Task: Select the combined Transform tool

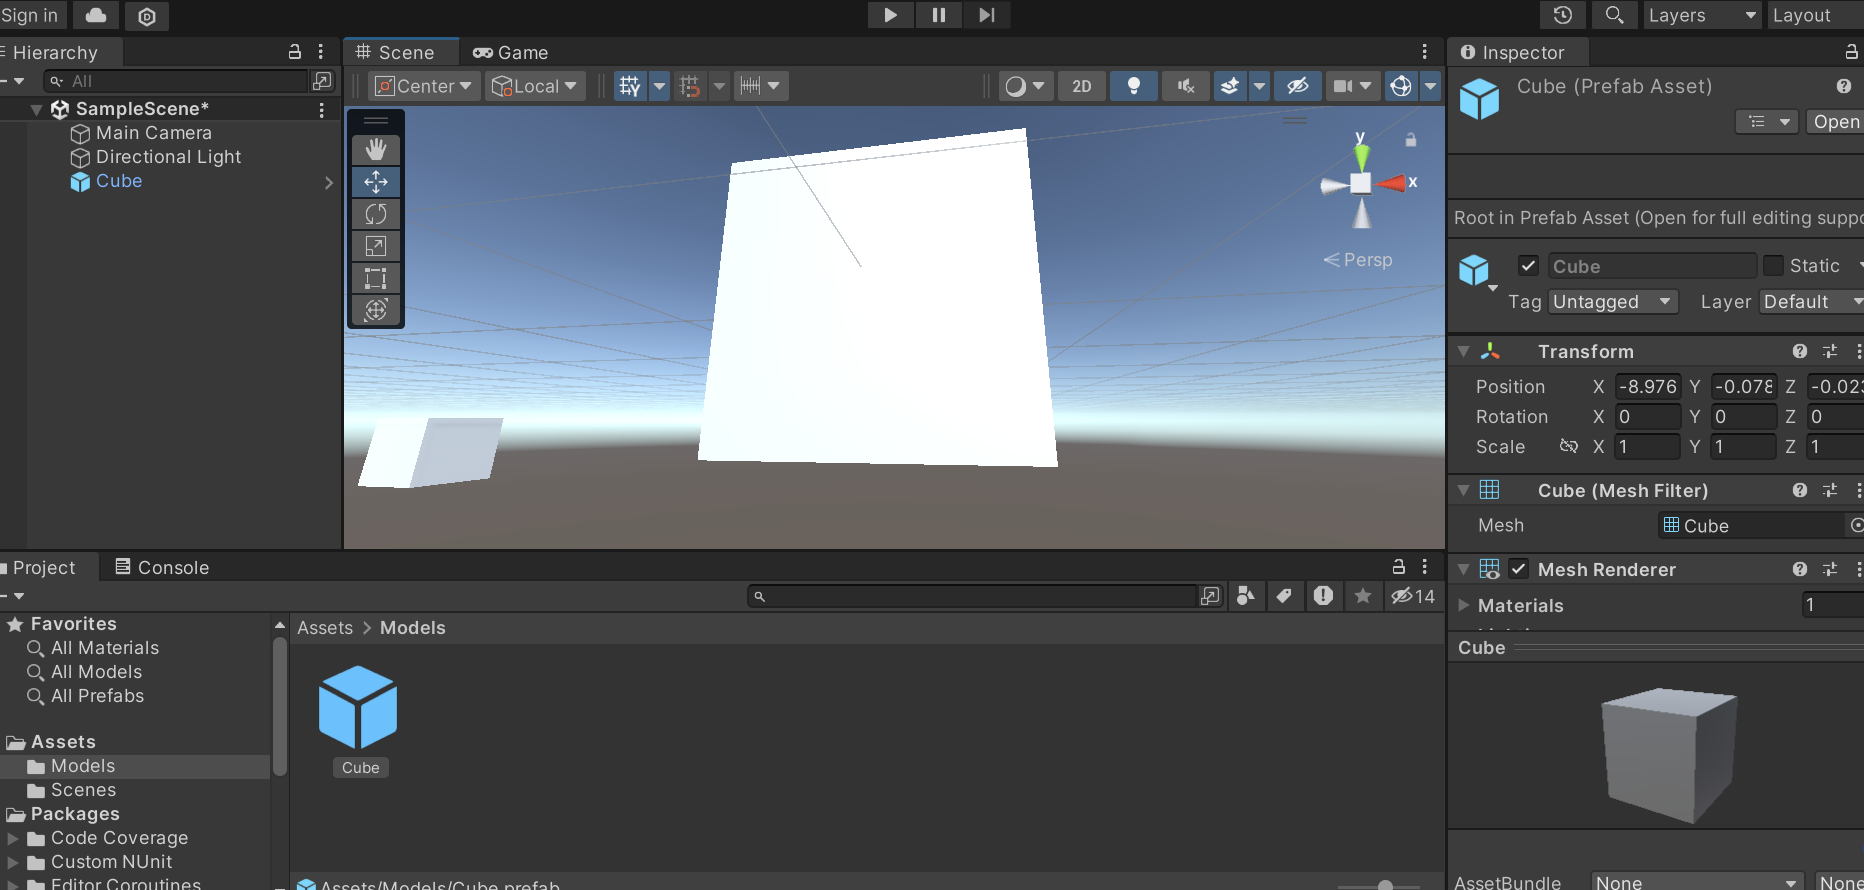Action: pyautogui.click(x=376, y=310)
